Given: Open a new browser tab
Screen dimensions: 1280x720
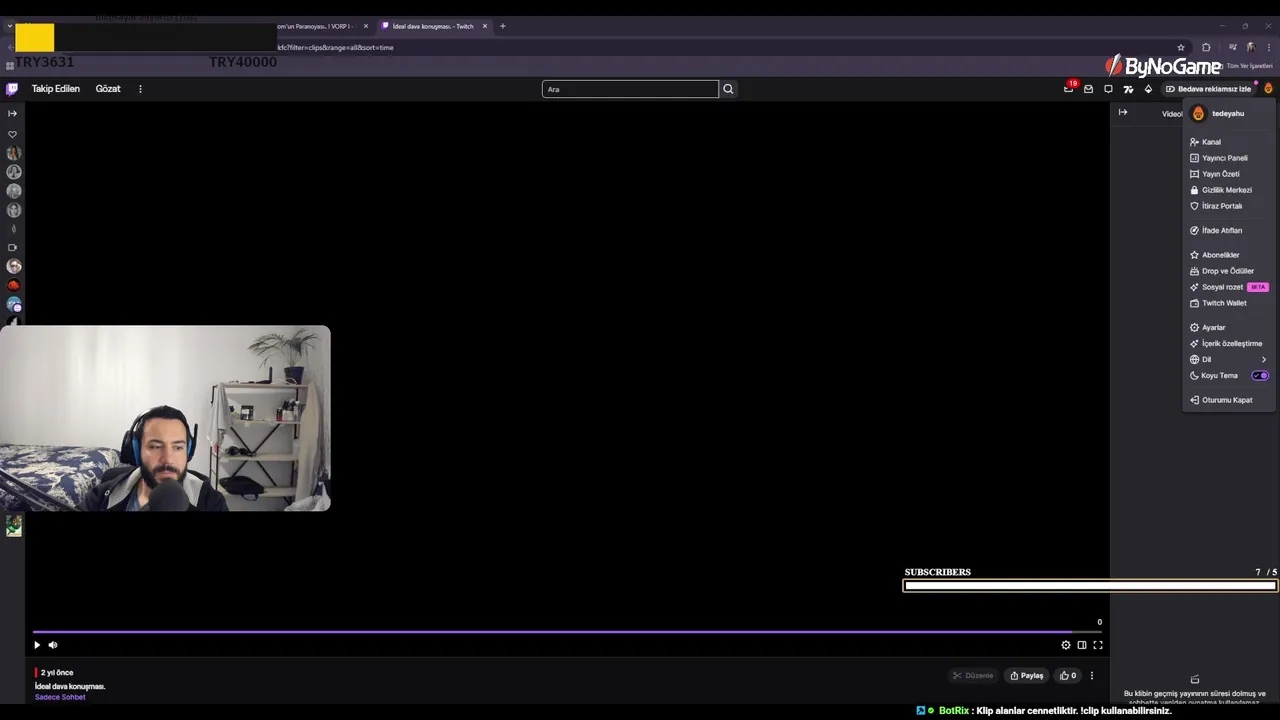Looking at the screenshot, I should (503, 26).
